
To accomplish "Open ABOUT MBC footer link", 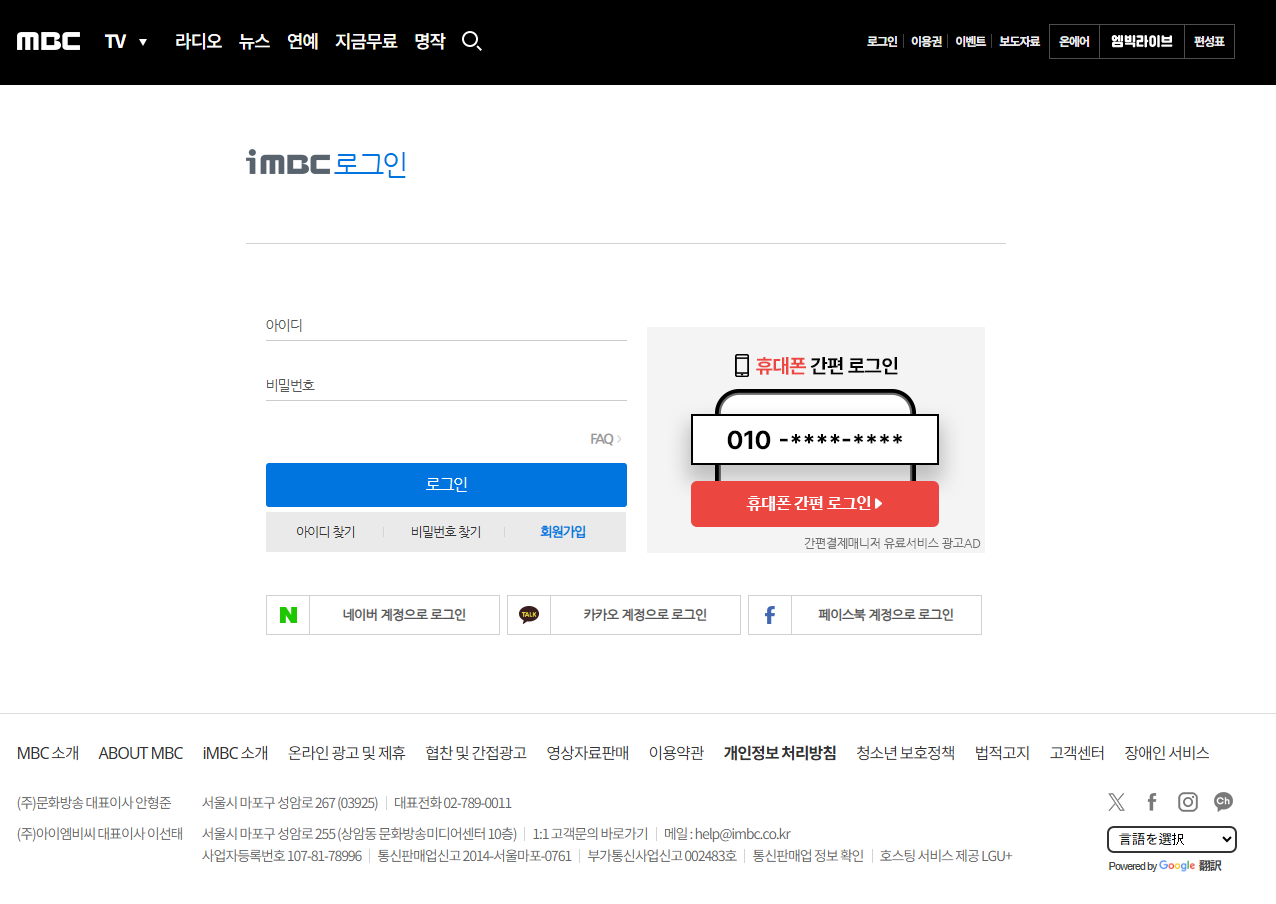I will (x=141, y=753).
